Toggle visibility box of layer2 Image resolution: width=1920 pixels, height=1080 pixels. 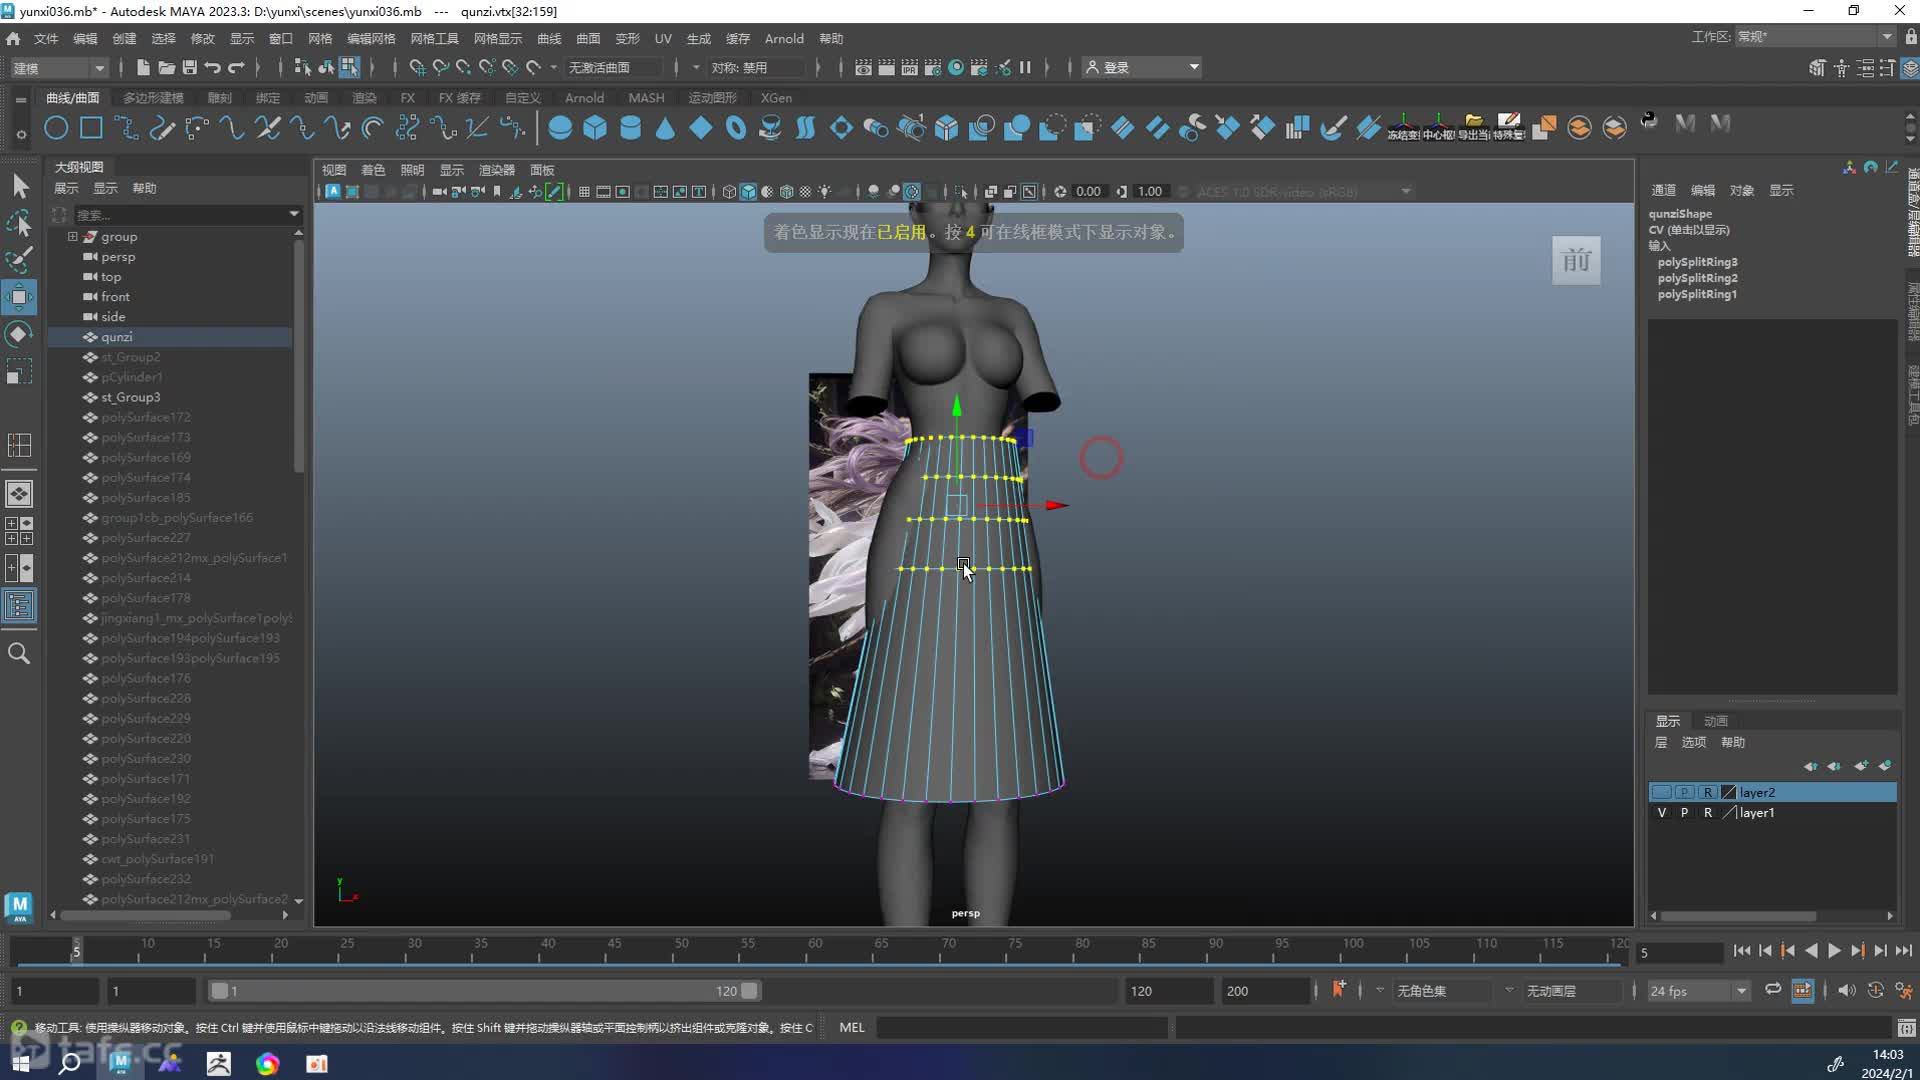coord(1662,792)
